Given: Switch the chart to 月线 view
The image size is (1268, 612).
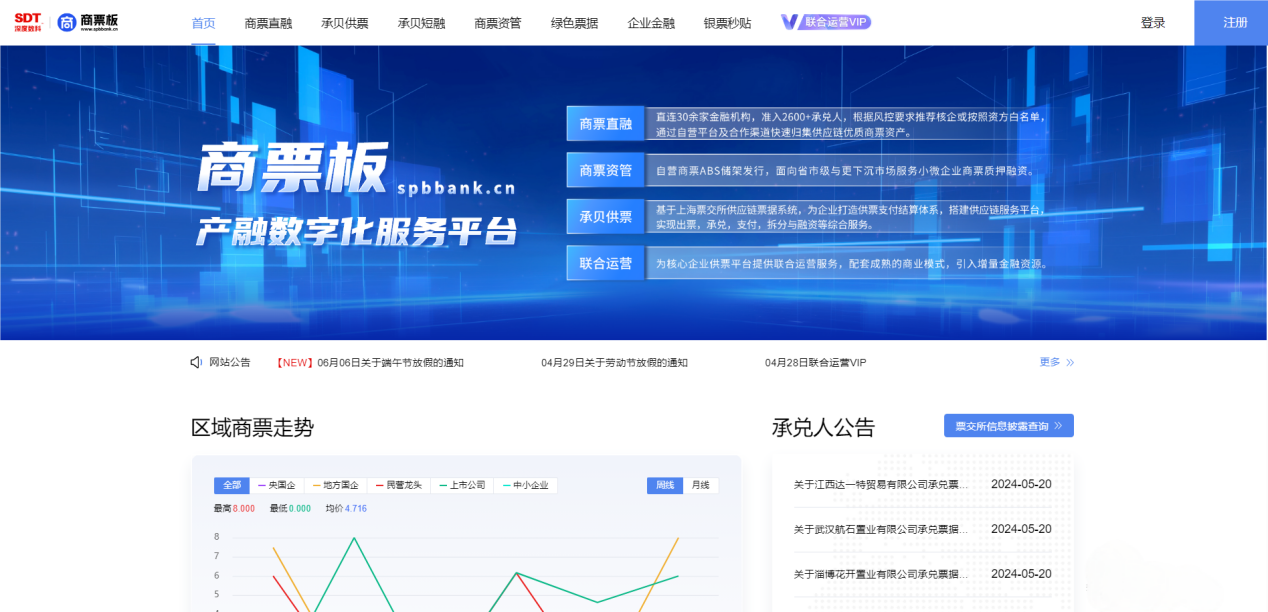Looking at the screenshot, I should 699,485.
